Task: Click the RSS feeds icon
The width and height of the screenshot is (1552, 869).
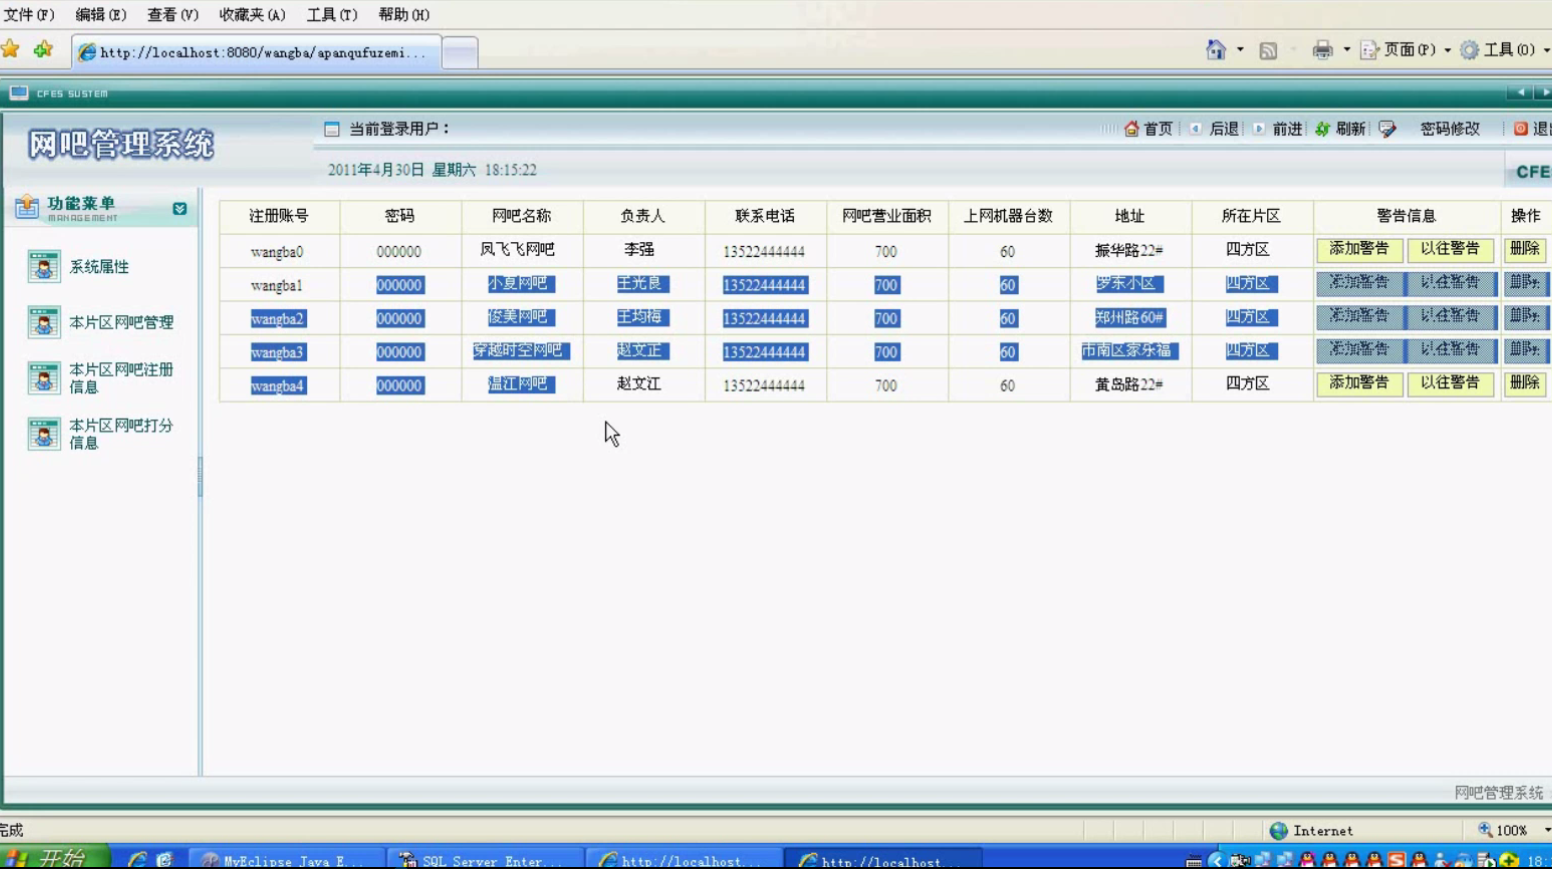Action: [1268, 50]
